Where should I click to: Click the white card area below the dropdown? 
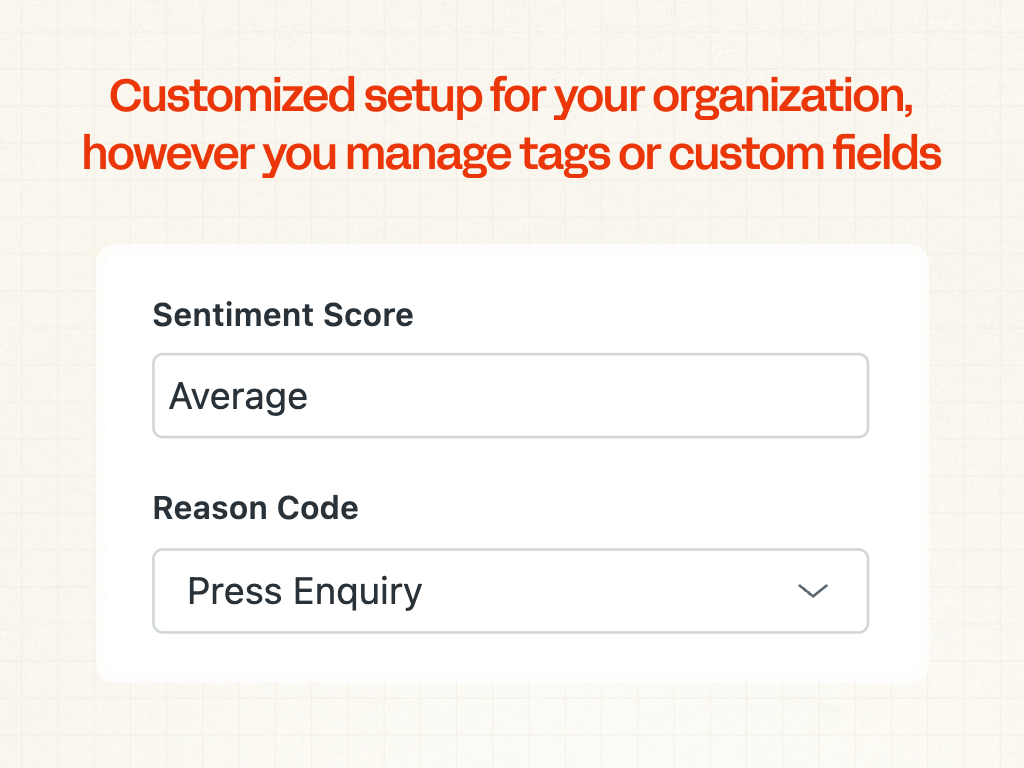point(510,658)
